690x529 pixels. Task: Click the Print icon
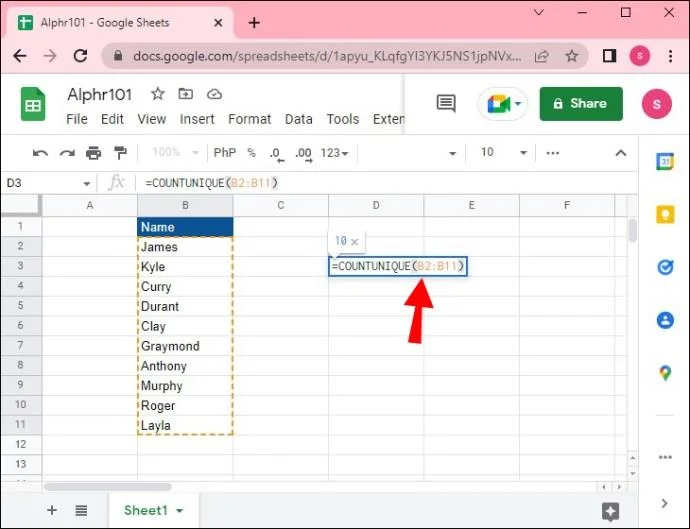[x=93, y=153]
